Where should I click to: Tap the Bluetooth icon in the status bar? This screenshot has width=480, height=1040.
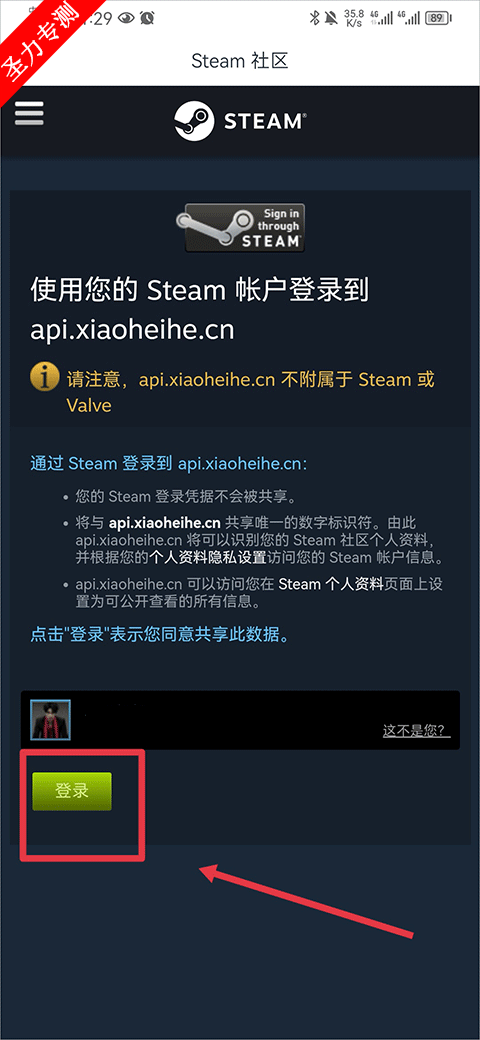(x=315, y=18)
